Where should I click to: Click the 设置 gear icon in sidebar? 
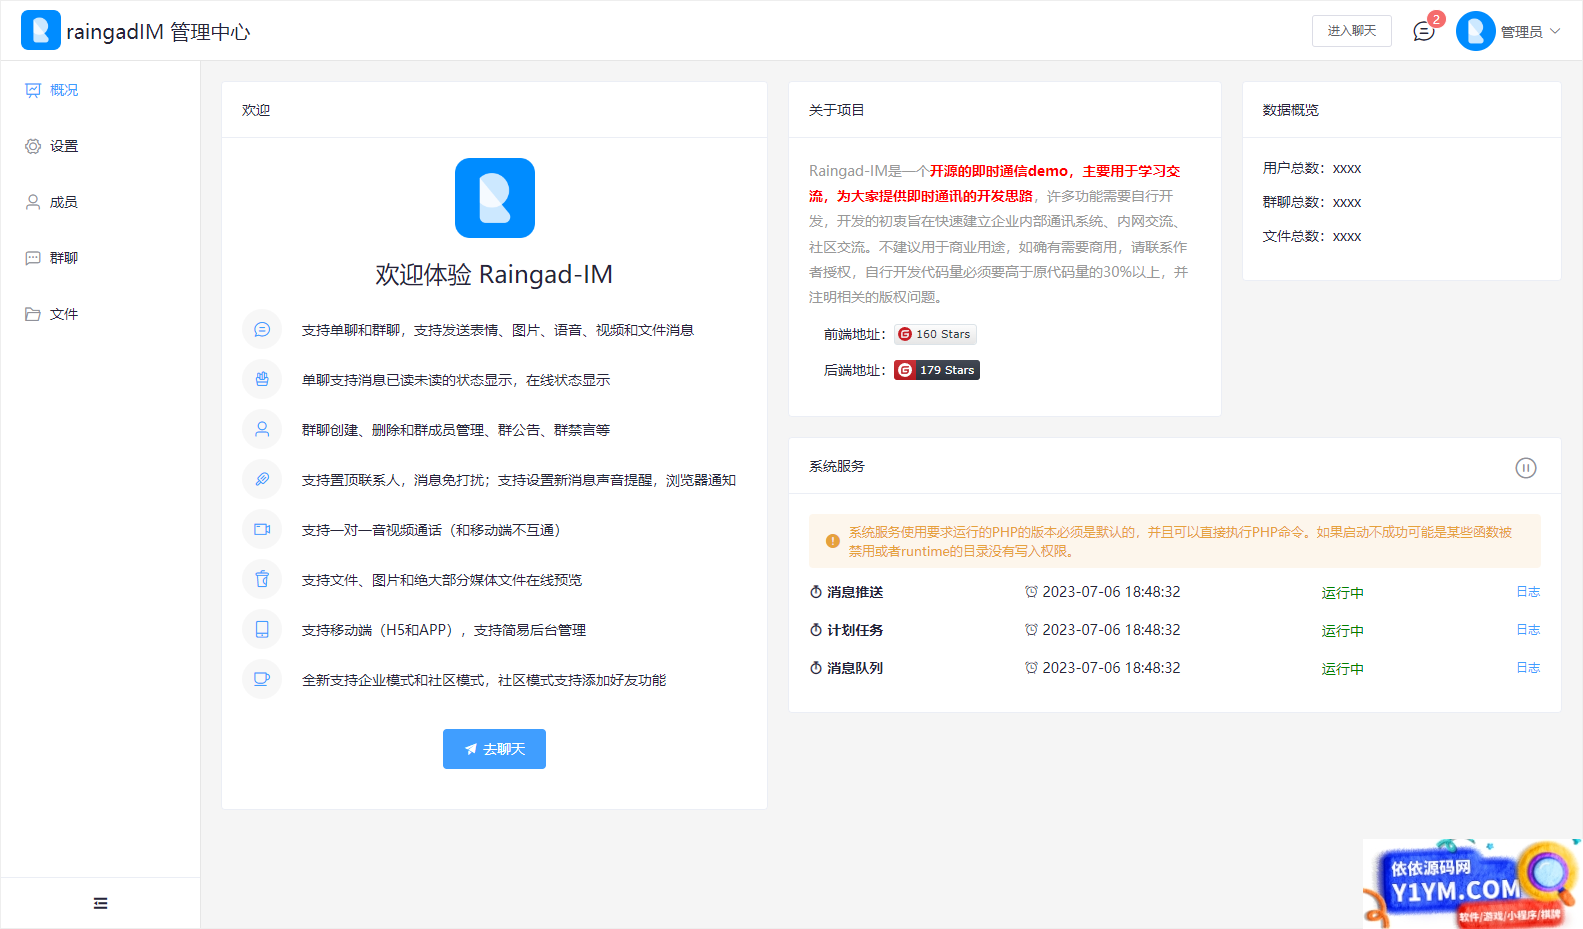(x=33, y=146)
